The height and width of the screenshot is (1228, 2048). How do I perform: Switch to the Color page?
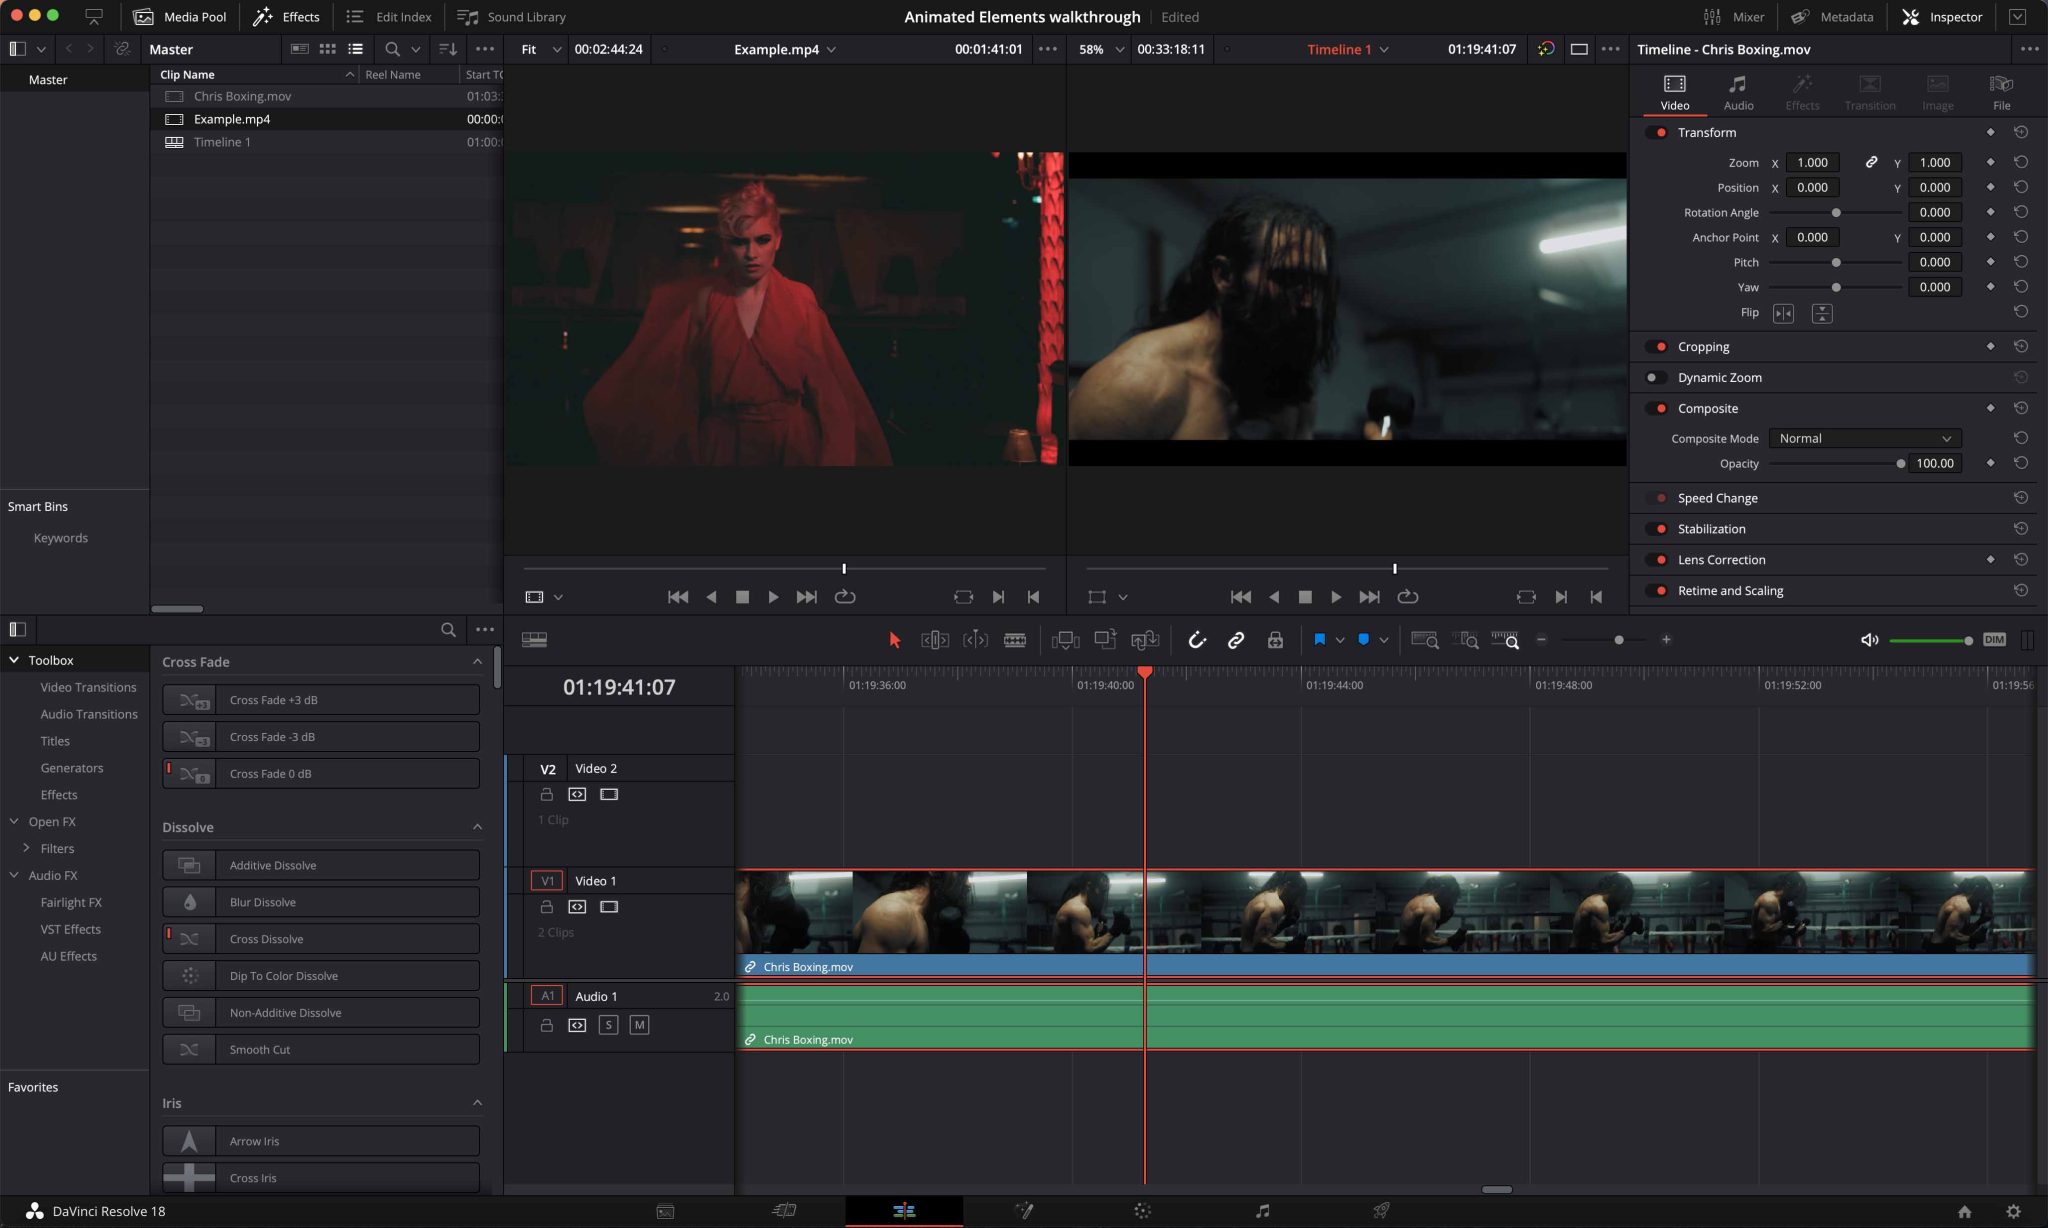pyautogui.click(x=1141, y=1210)
